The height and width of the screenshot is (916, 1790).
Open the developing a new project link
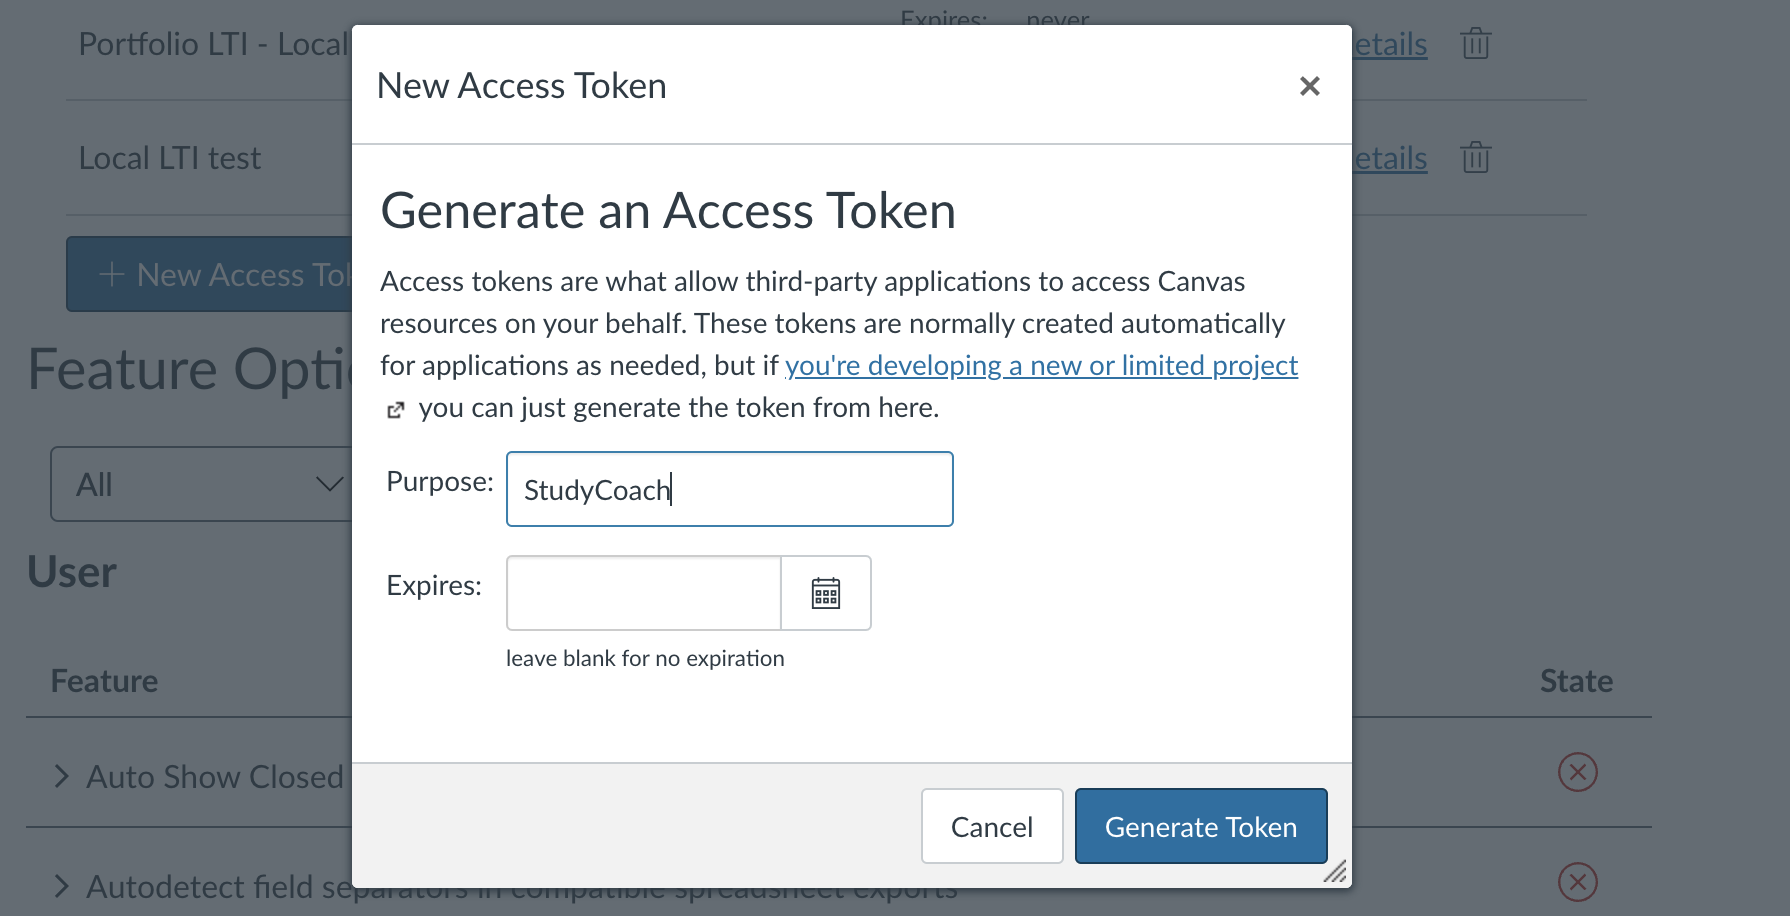click(1041, 366)
